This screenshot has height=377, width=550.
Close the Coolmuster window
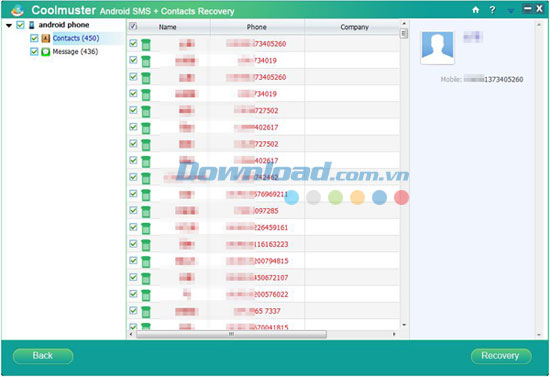click(539, 8)
